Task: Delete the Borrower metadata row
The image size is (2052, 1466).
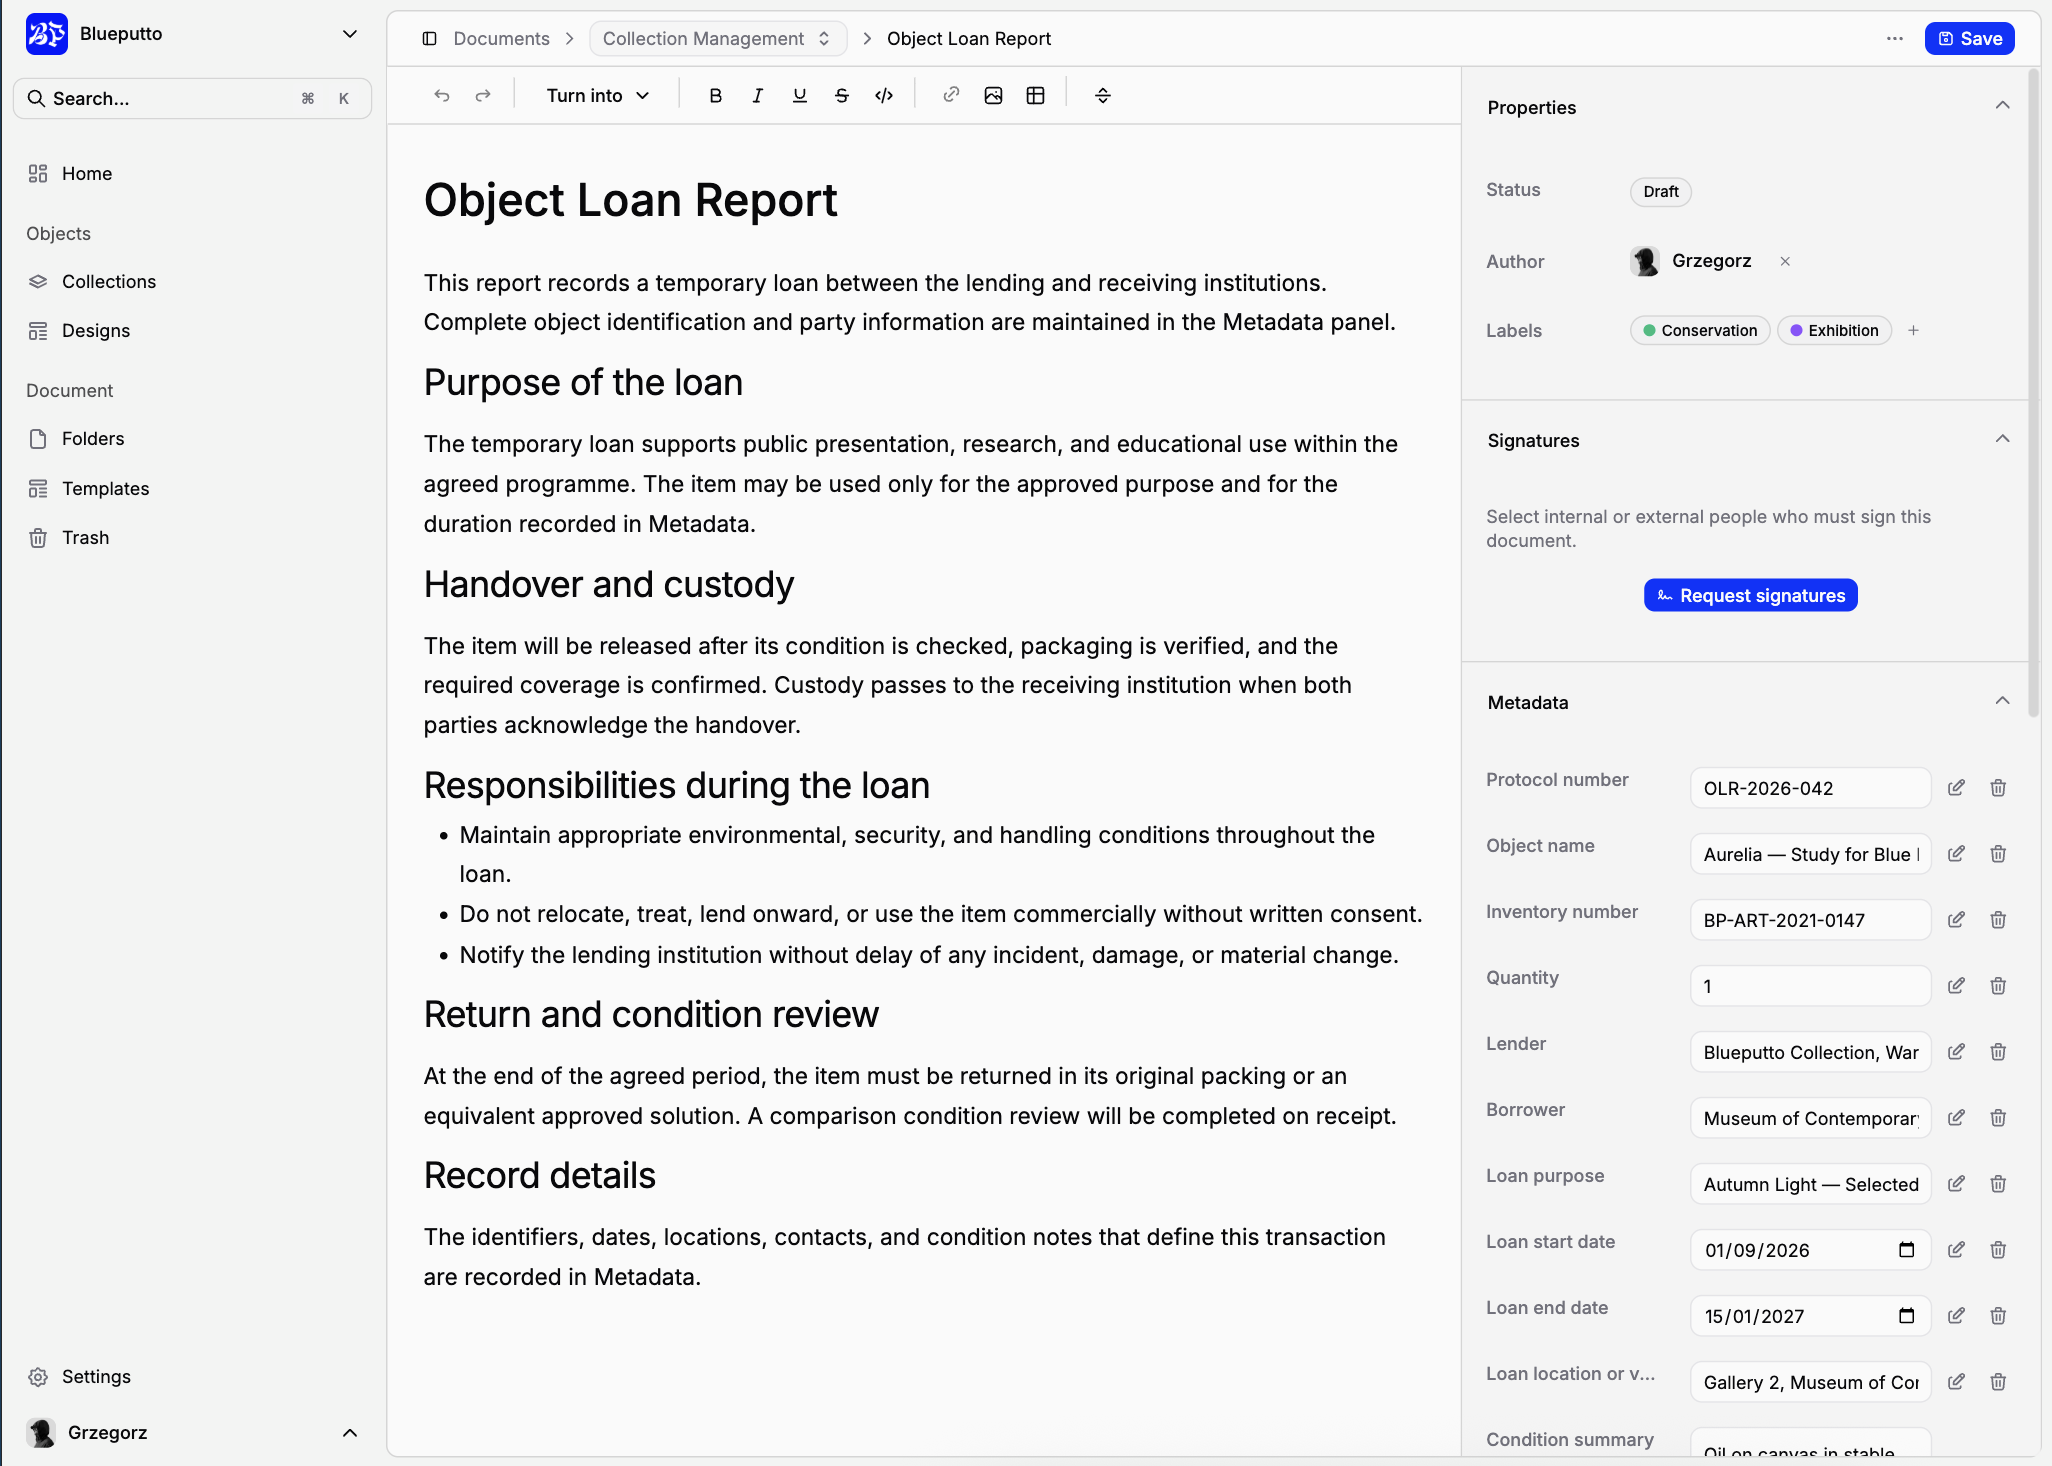Action: pyautogui.click(x=1998, y=1118)
